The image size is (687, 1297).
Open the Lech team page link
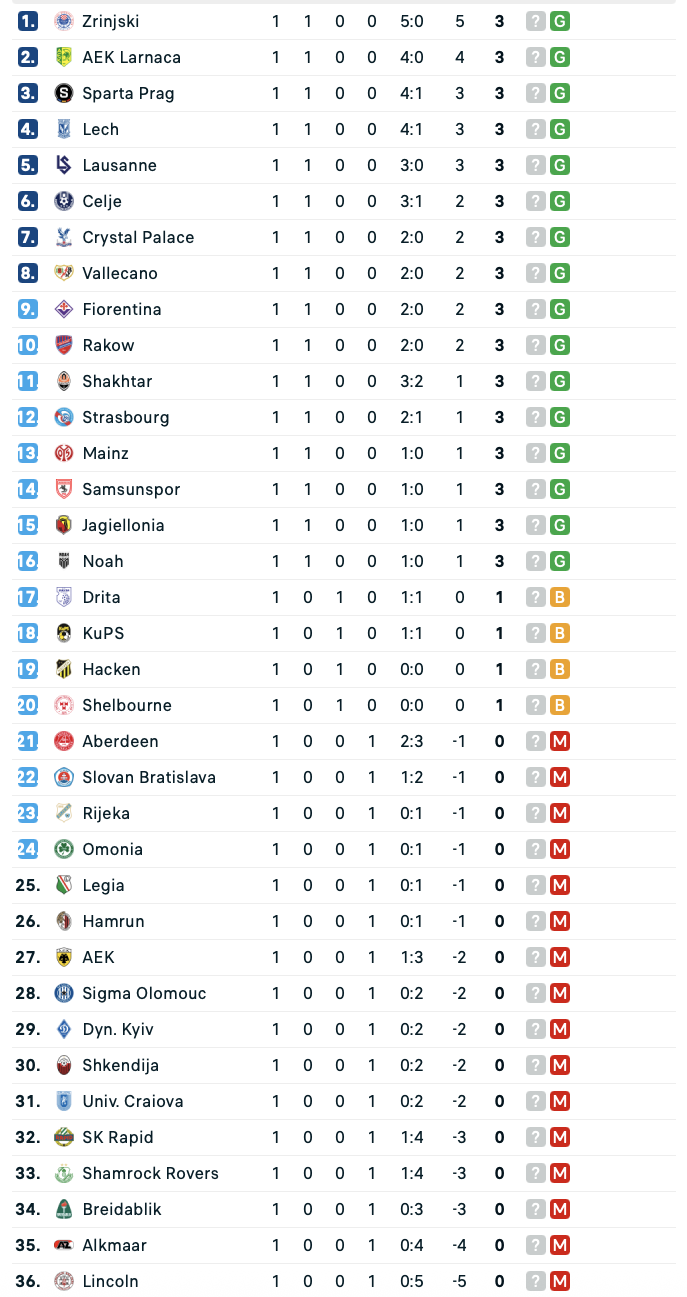[x=100, y=129]
